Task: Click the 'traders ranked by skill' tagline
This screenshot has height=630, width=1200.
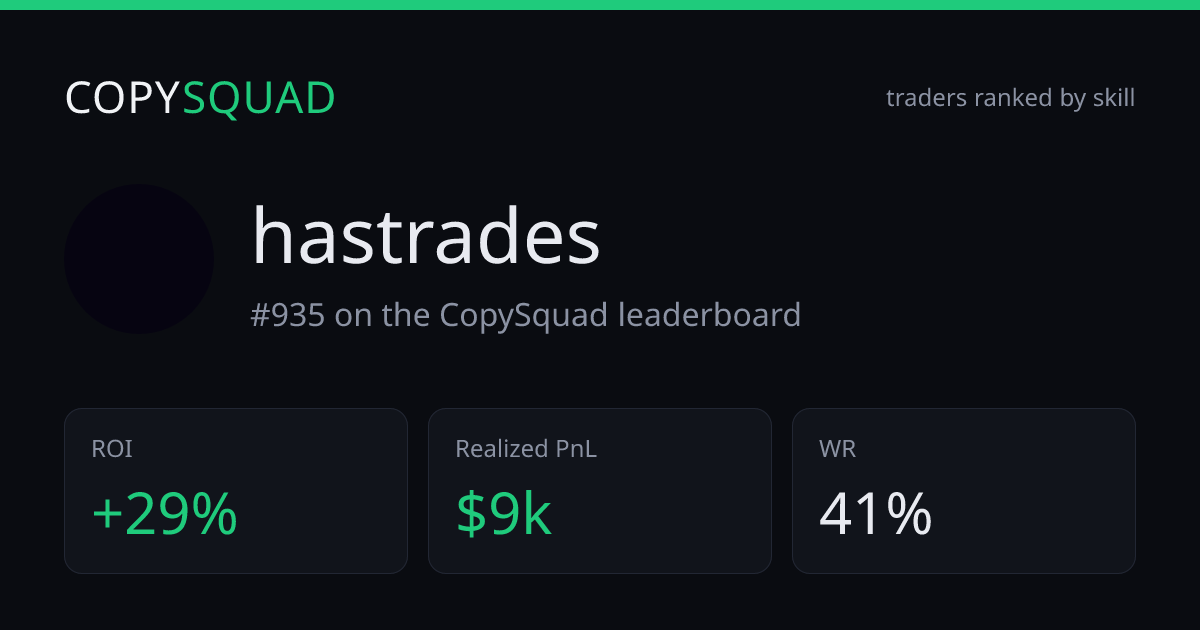Action: click(1010, 98)
